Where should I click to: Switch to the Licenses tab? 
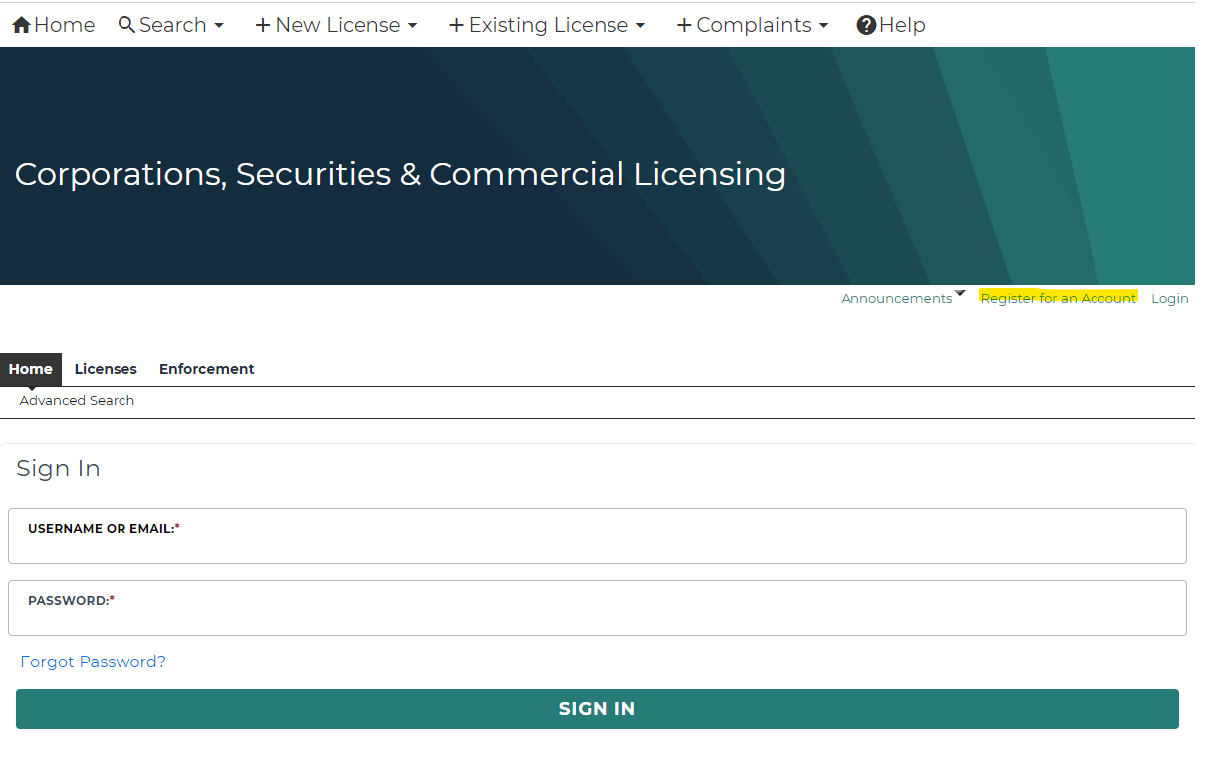click(106, 369)
